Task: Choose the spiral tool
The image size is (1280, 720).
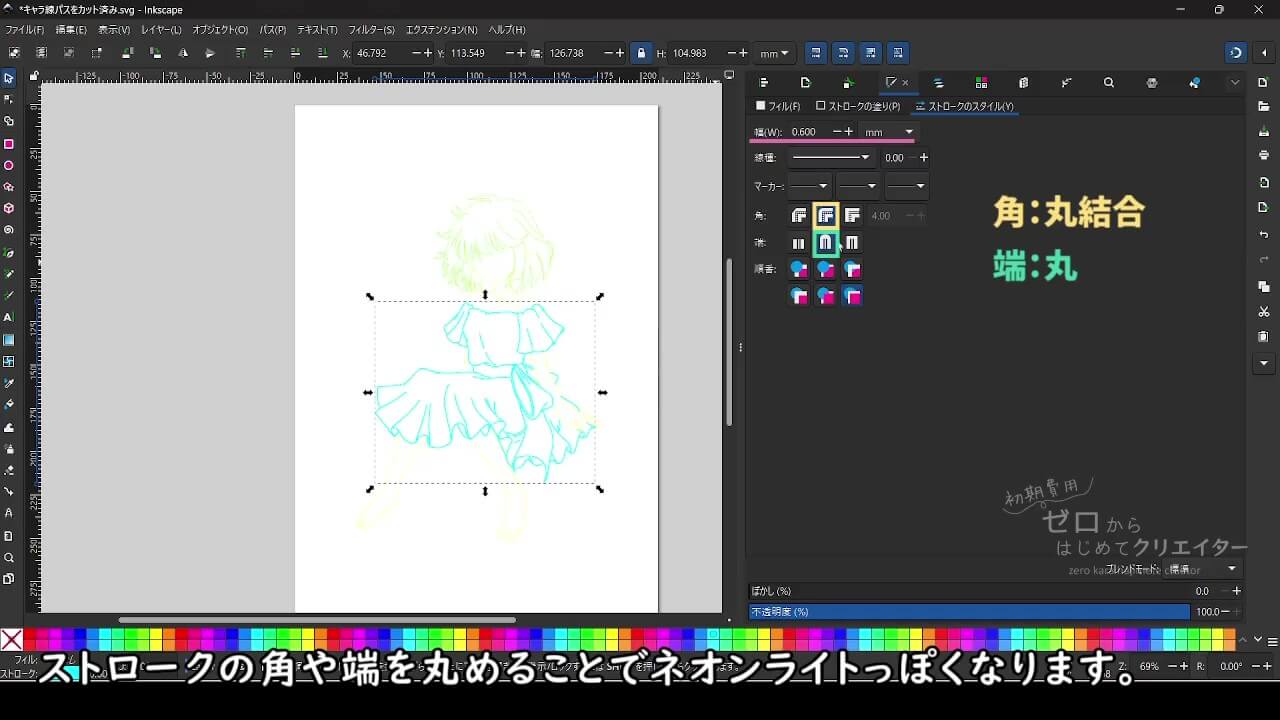Action: pos(9,230)
